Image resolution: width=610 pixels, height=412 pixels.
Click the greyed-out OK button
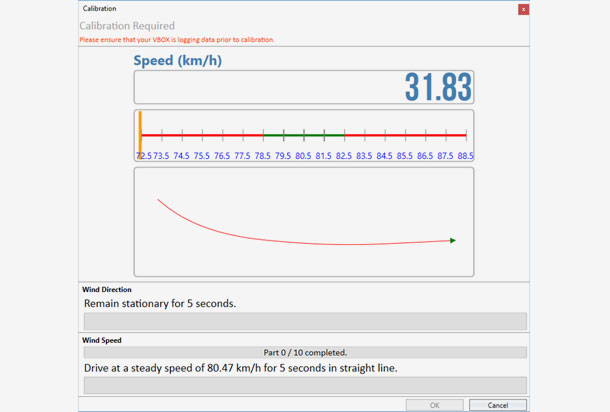click(x=434, y=405)
